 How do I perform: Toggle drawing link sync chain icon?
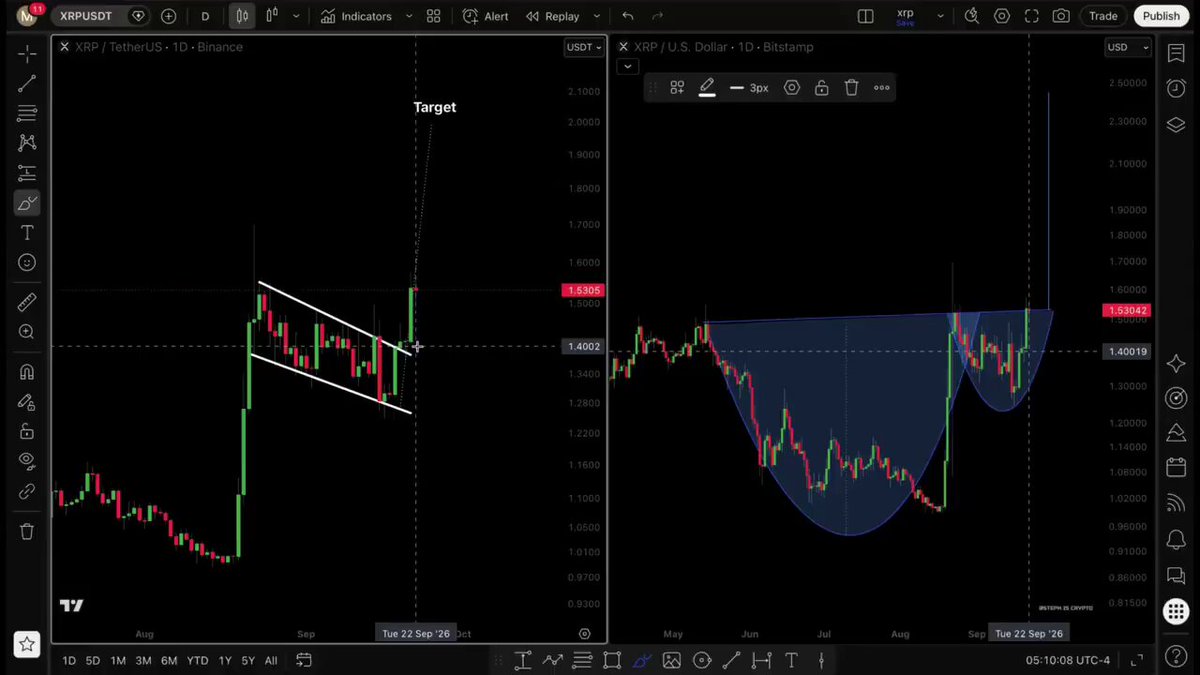coord(27,491)
